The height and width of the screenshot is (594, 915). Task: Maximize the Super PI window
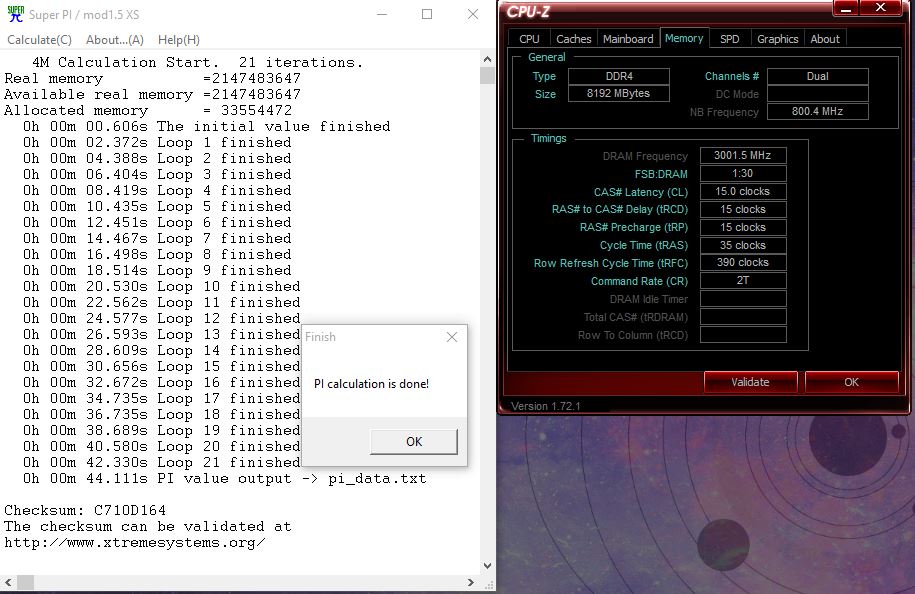[x=427, y=14]
